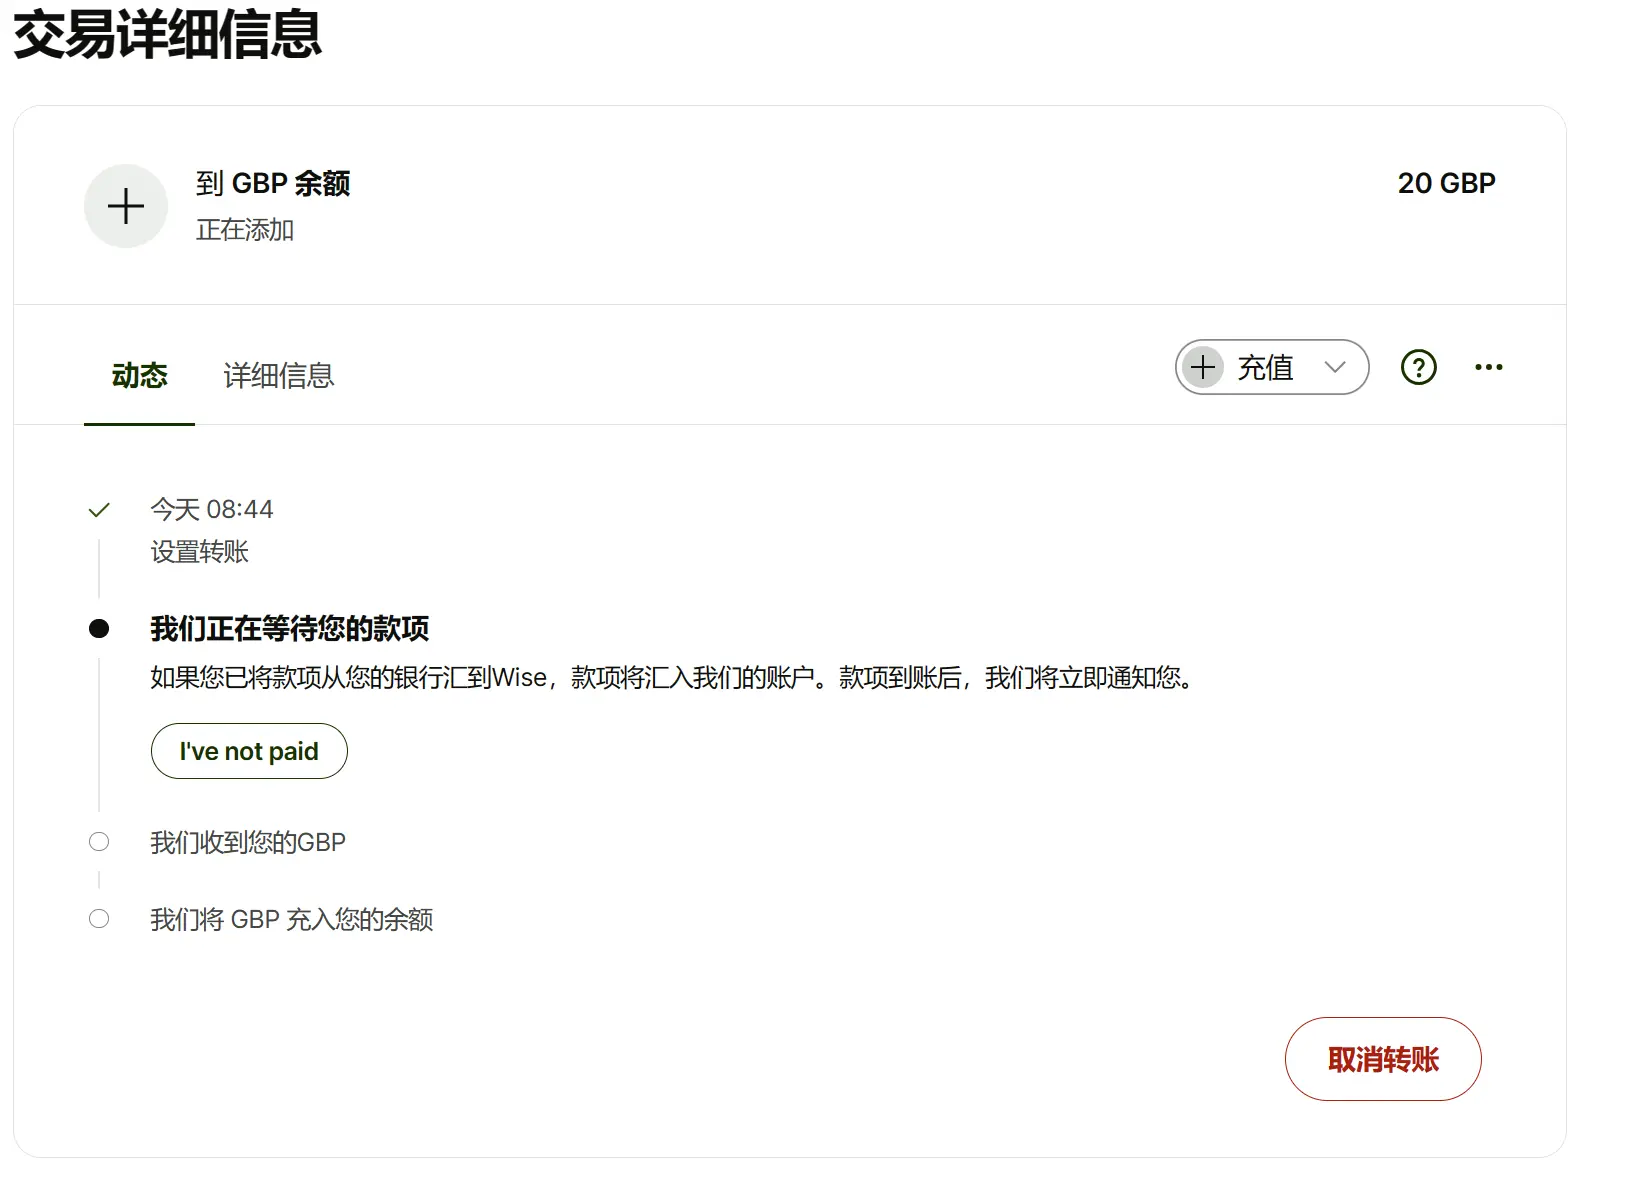Select the 设置转账 timeline step
1626x1199 pixels.
(199, 552)
